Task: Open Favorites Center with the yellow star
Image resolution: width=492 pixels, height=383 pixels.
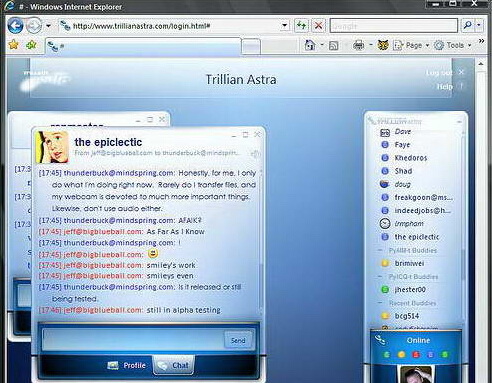Action: [14, 45]
